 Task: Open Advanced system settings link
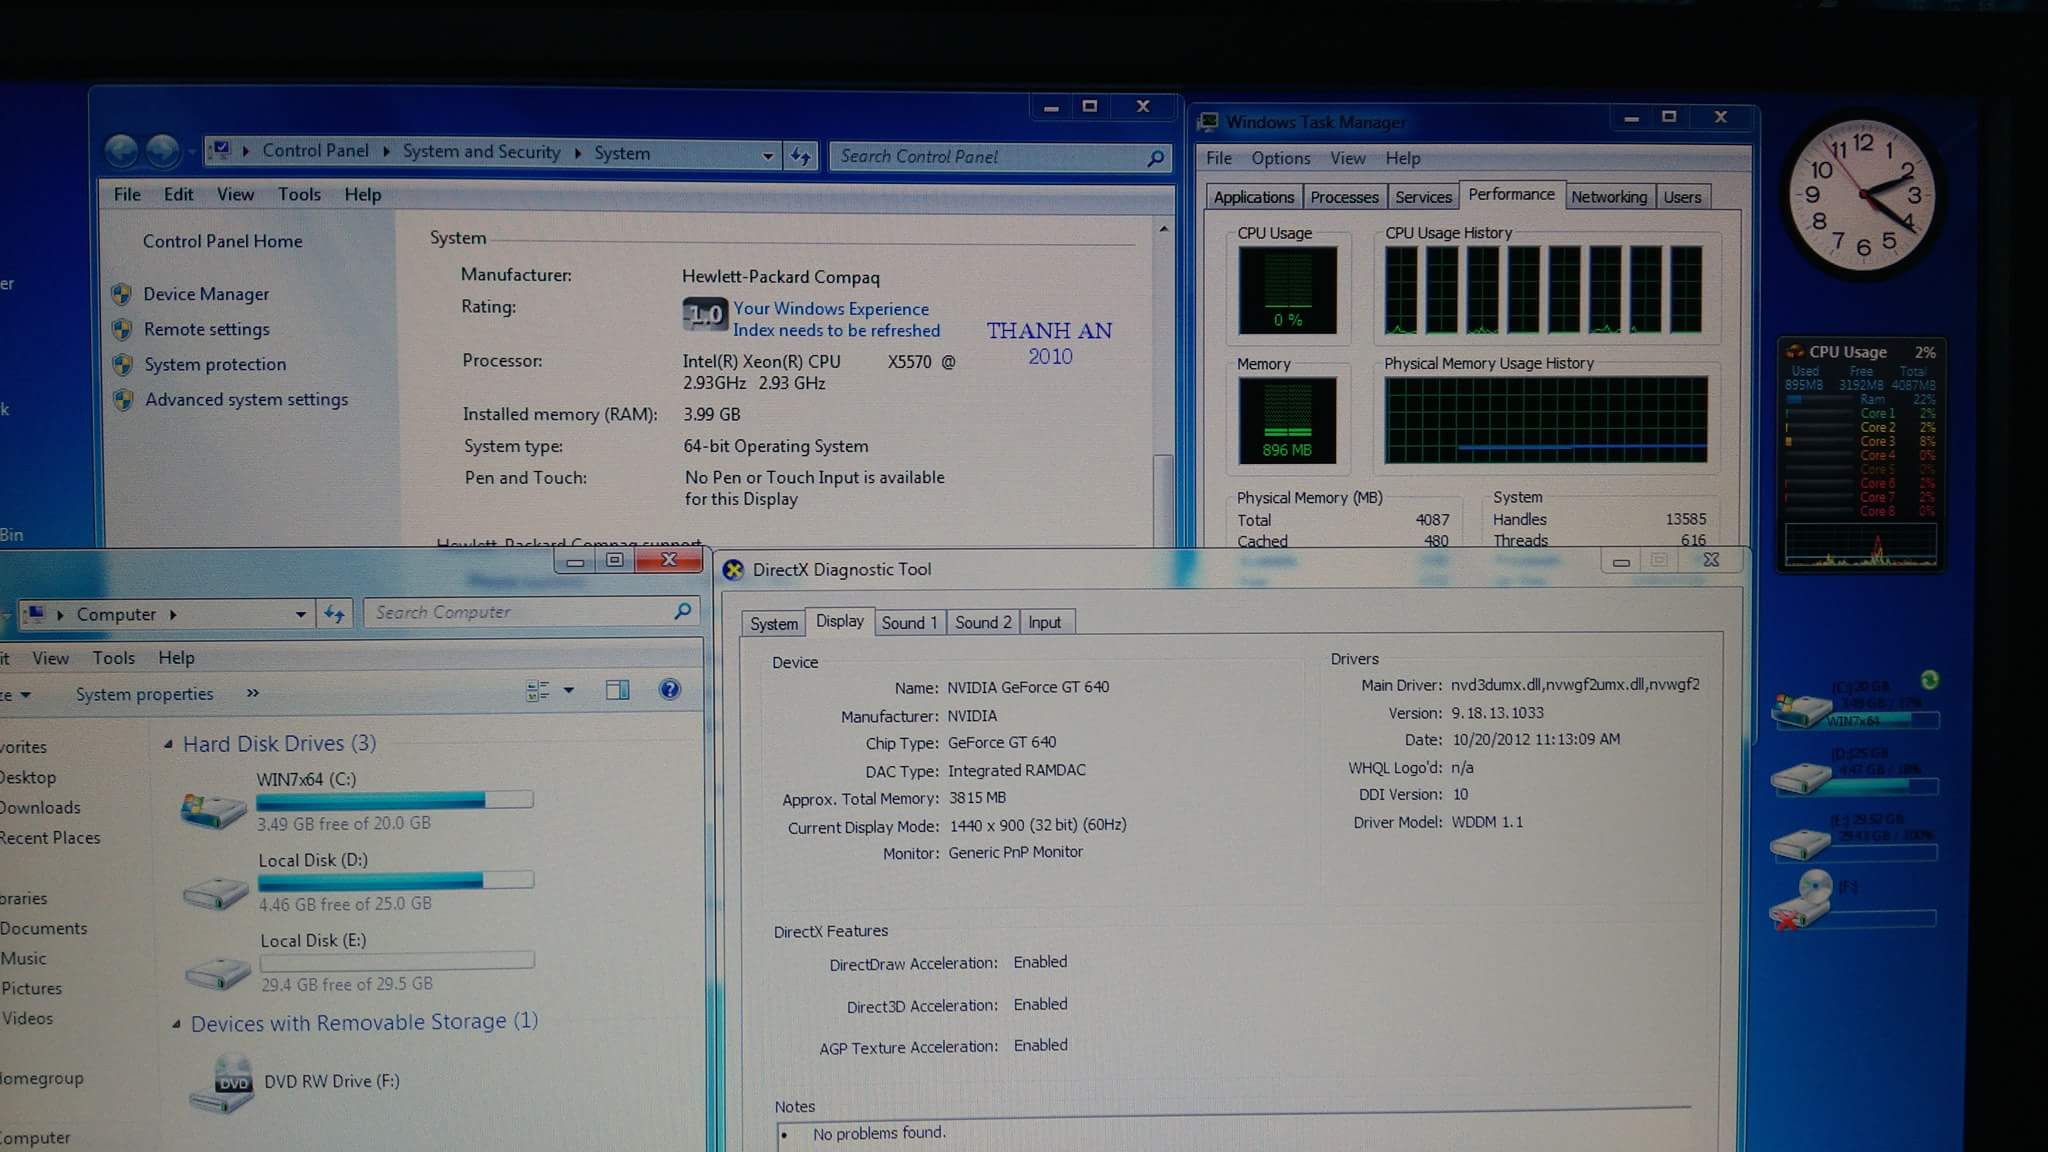(x=247, y=399)
